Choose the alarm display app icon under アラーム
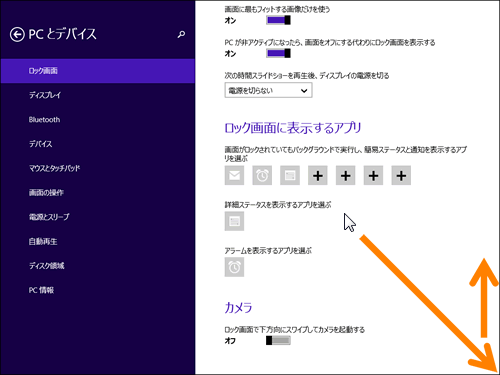The image size is (500, 375). click(234, 267)
